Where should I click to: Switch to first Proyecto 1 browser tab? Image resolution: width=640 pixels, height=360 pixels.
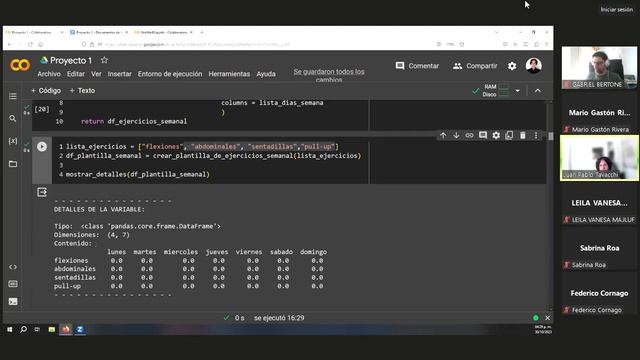pos(34,32)
